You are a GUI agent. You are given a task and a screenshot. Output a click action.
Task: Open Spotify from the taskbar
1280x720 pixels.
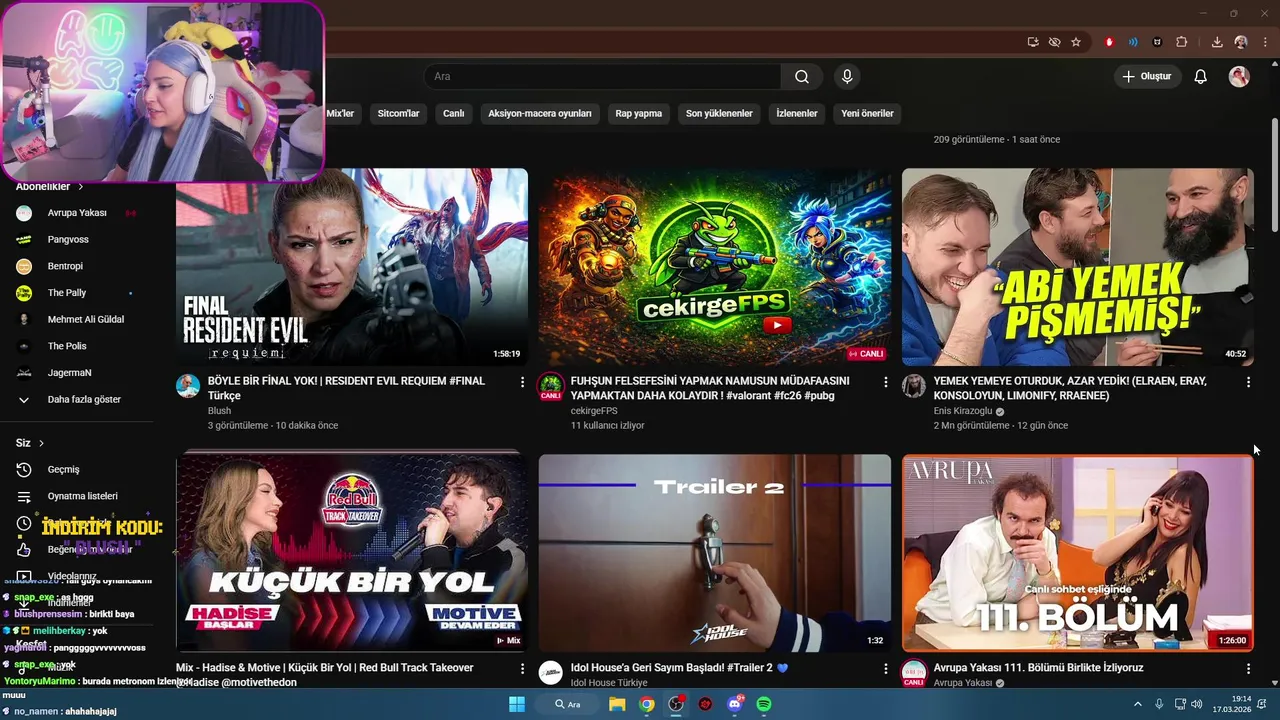coord(764,704)
